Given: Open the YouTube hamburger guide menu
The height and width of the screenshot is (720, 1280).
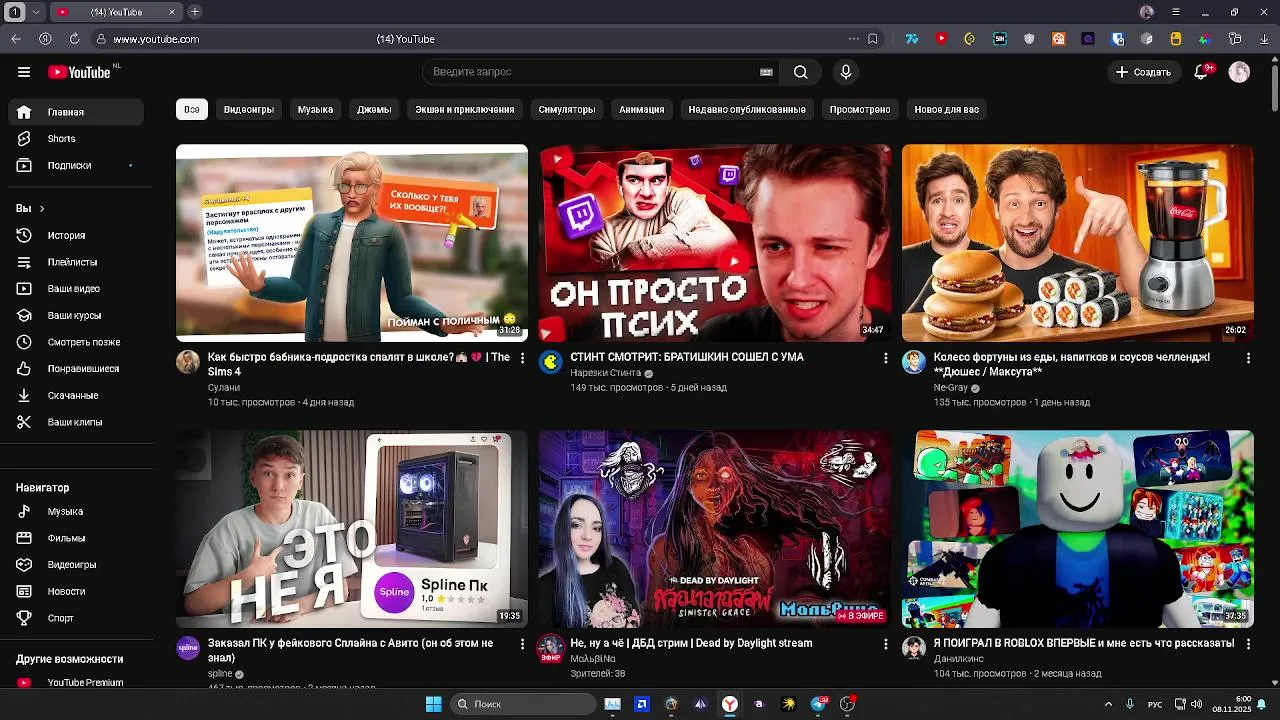Looking at the screenshot, I should [x=24, y=72].
